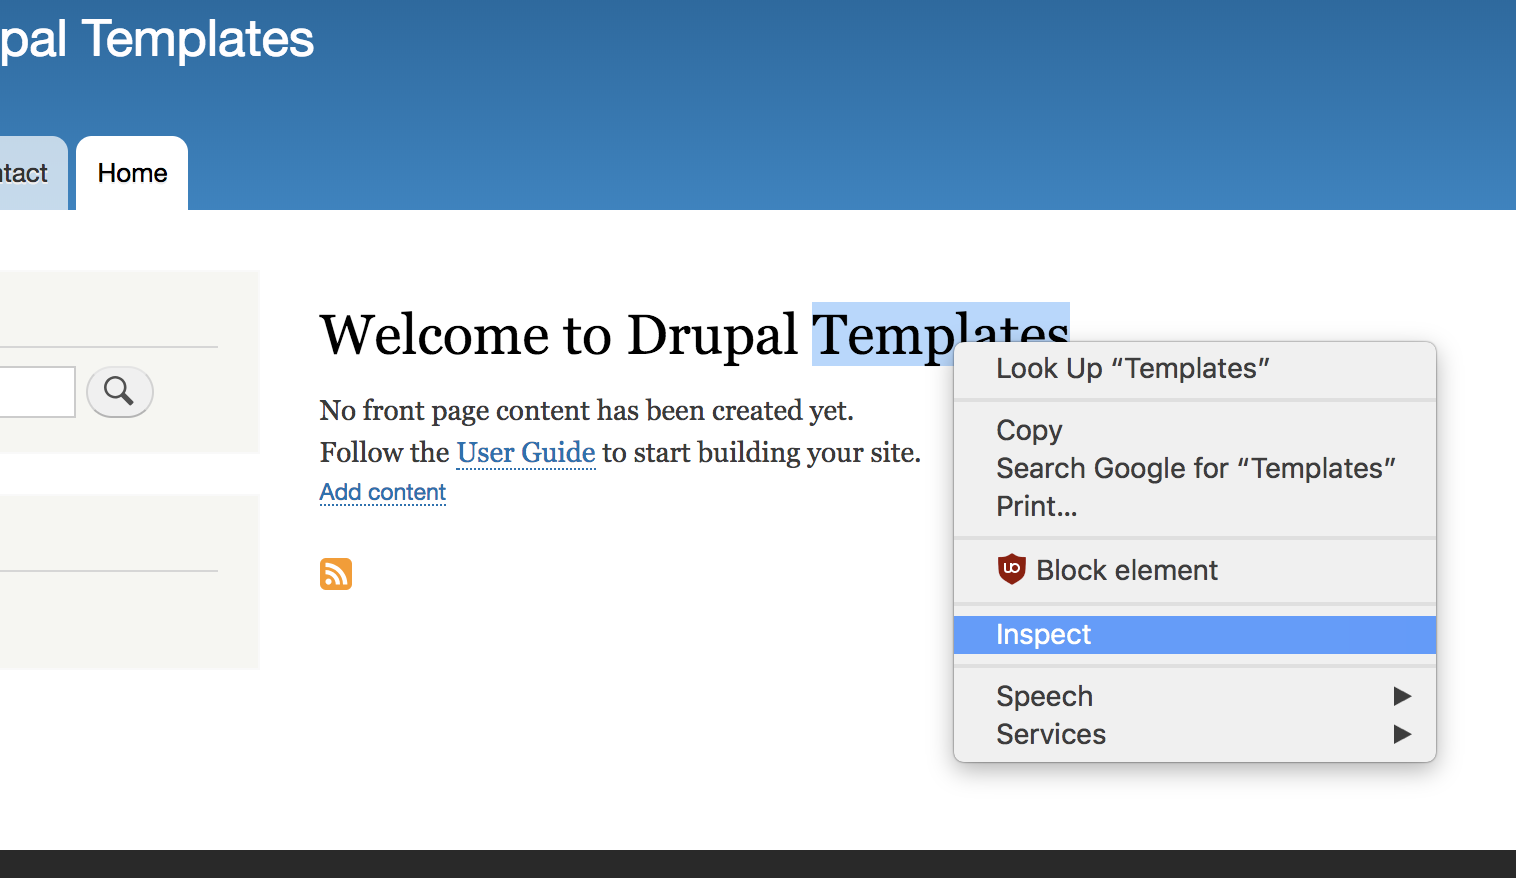Expand the Services submenu arrow

pos(1402,734)
